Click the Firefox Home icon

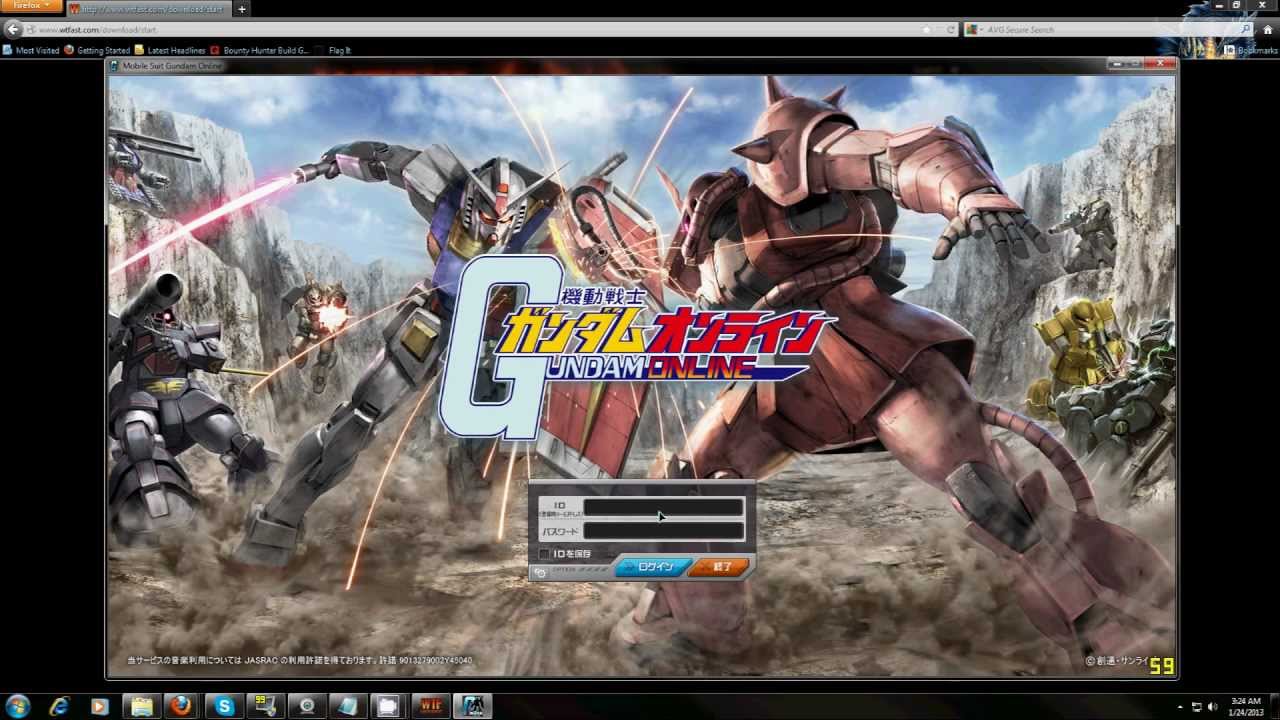(1268, 30)
